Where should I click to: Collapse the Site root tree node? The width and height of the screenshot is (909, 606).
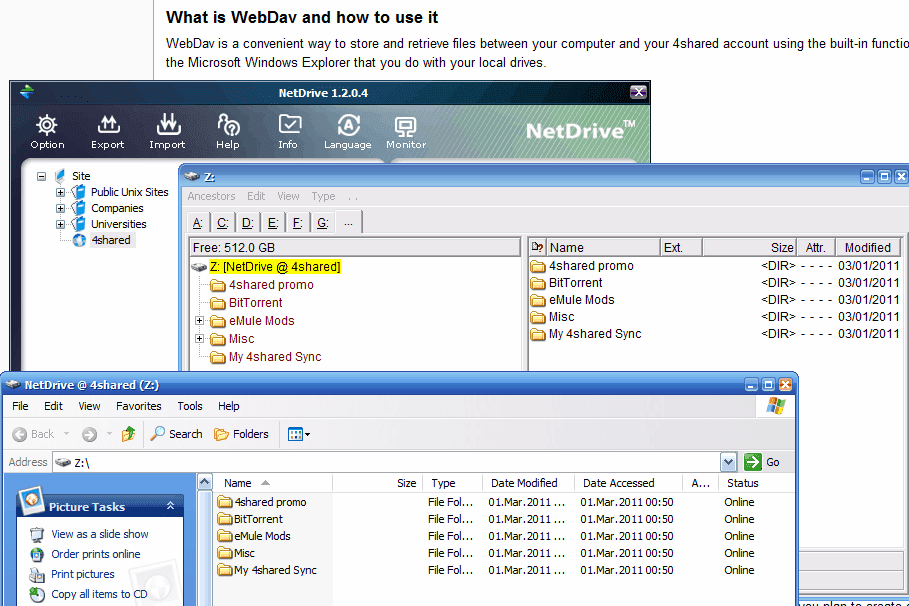[x=41, y=176]
